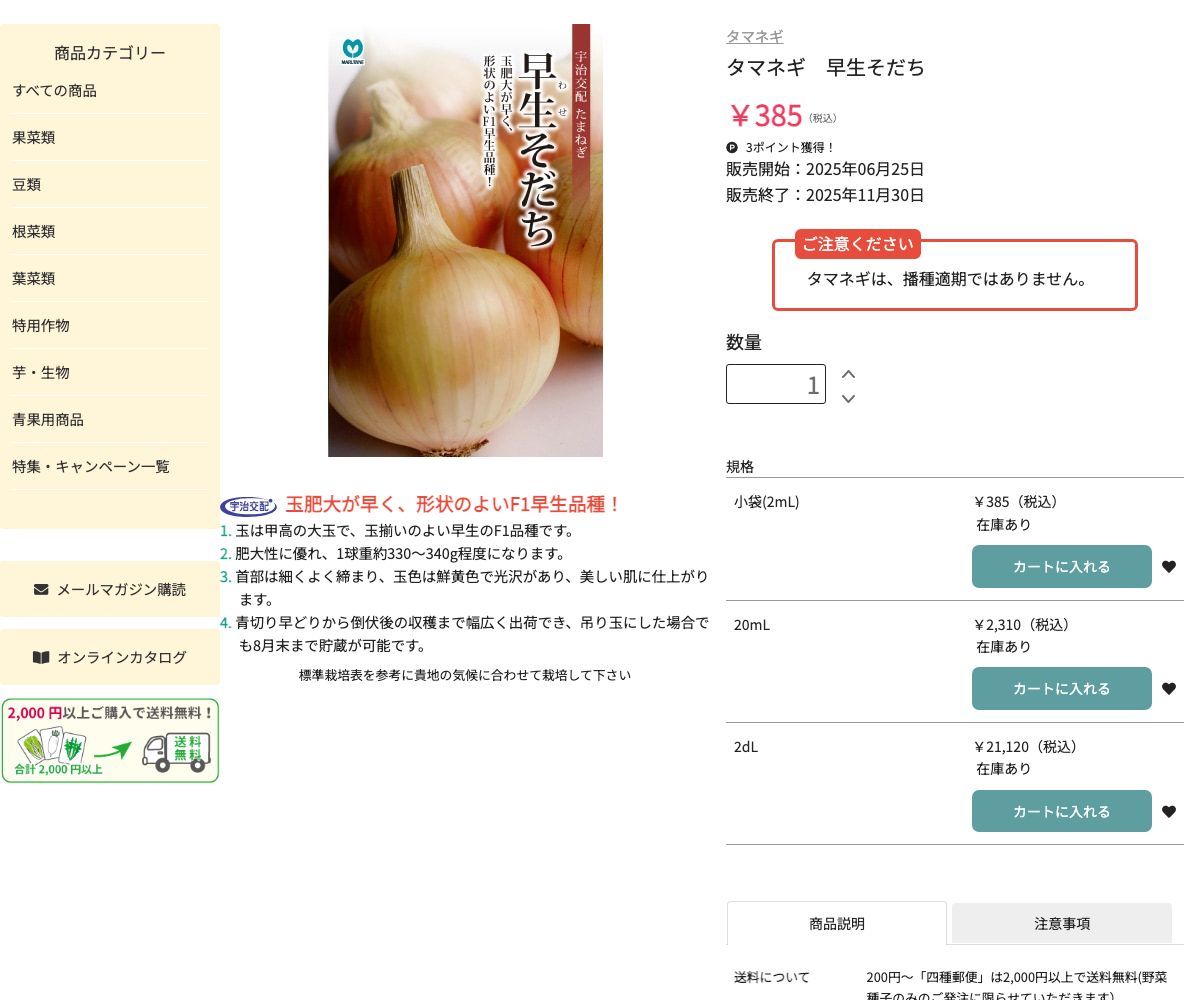
Task: Select 果菜類 in the category sidebar
Action: click(x=33, y=137)
